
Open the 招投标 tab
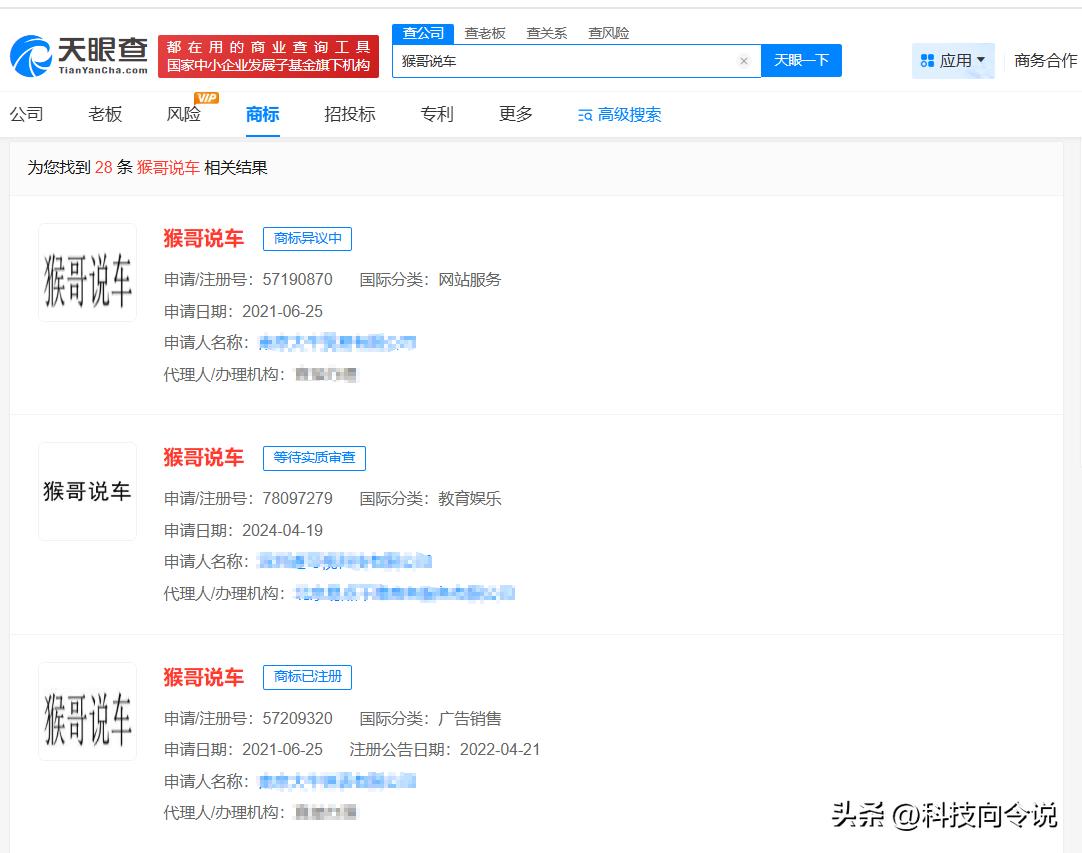[350, 114]
